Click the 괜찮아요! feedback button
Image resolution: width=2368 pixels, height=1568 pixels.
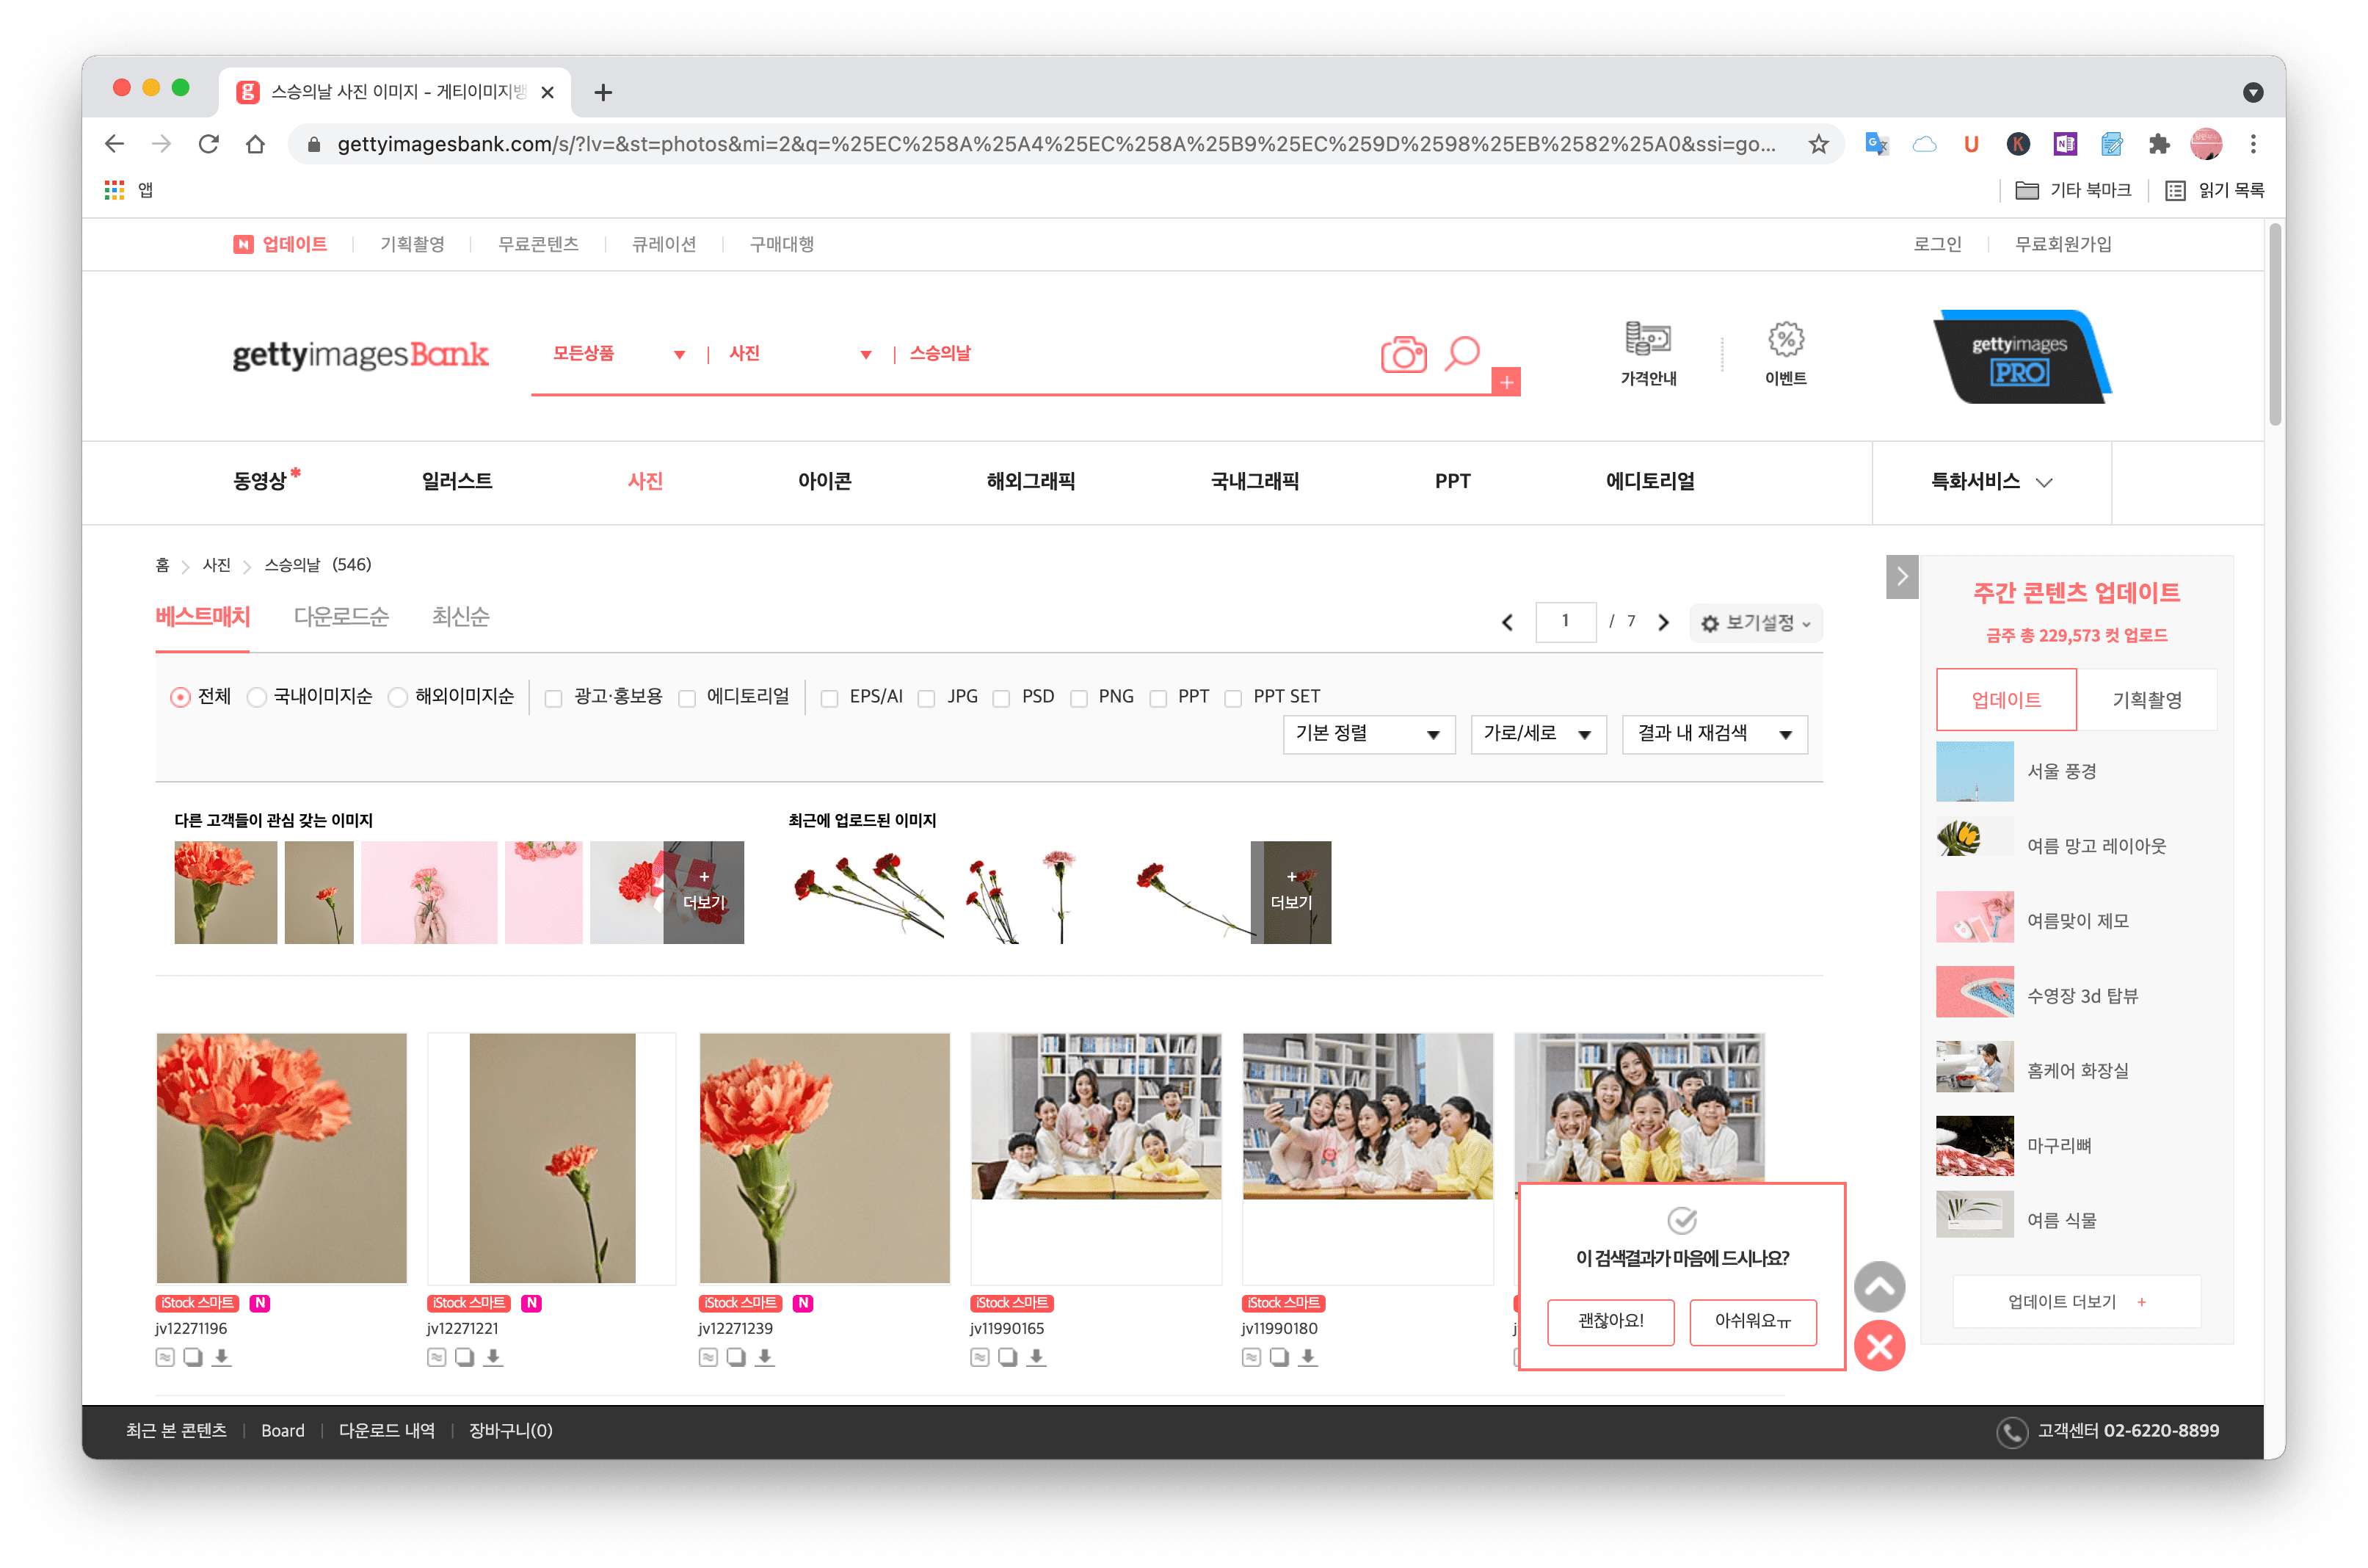pos(1610,1321)
